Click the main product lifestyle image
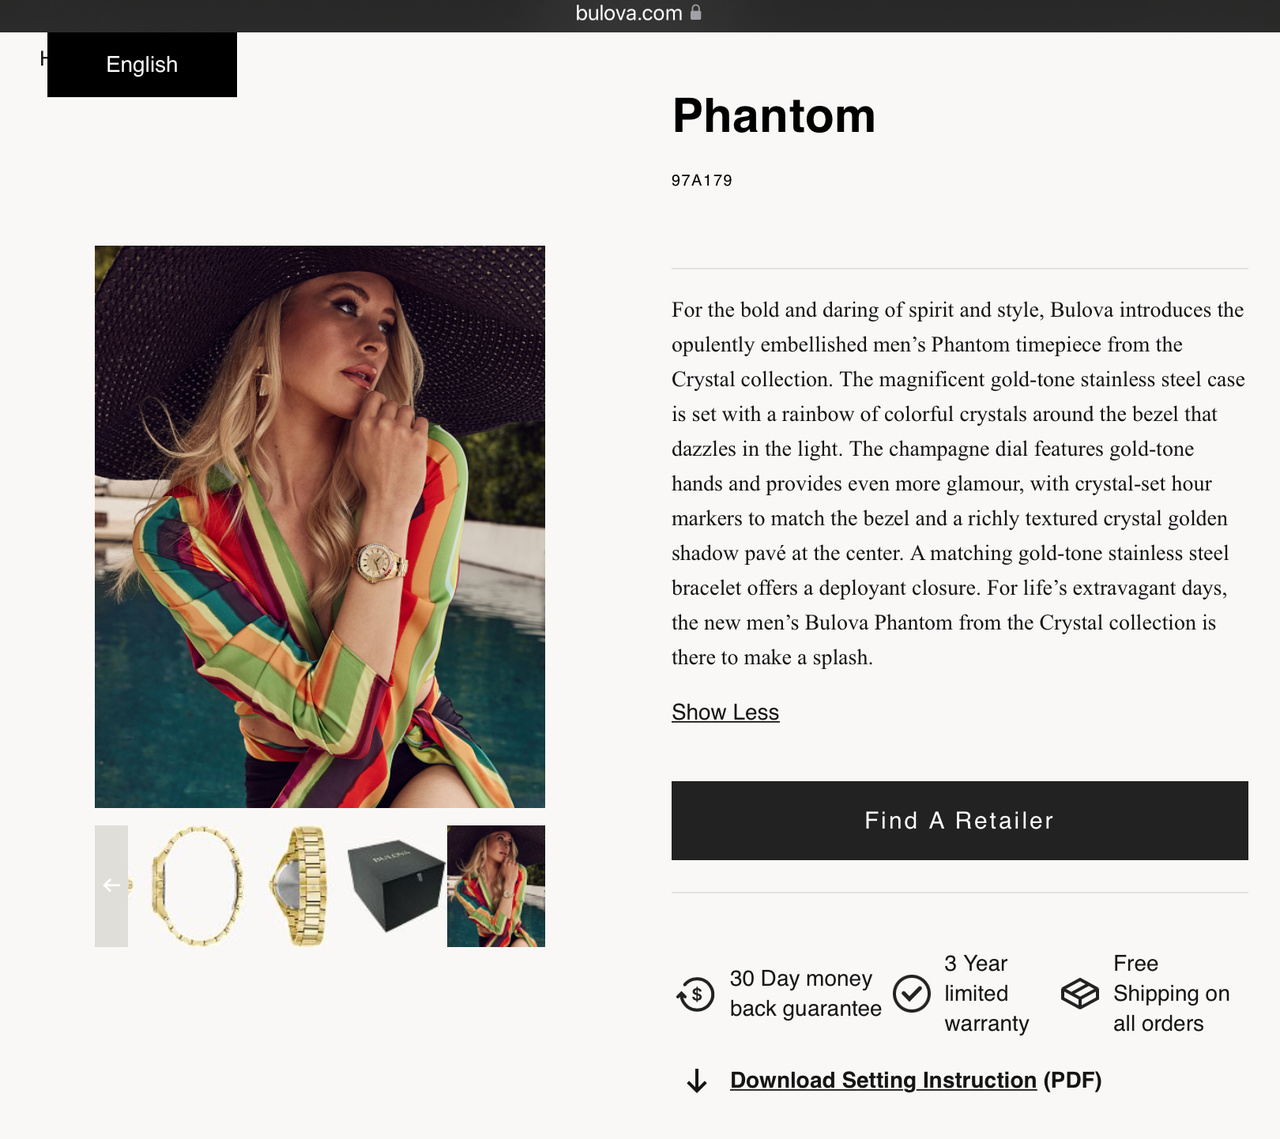The height and width of the screenshot is (1139, 1280). [320, 527]
